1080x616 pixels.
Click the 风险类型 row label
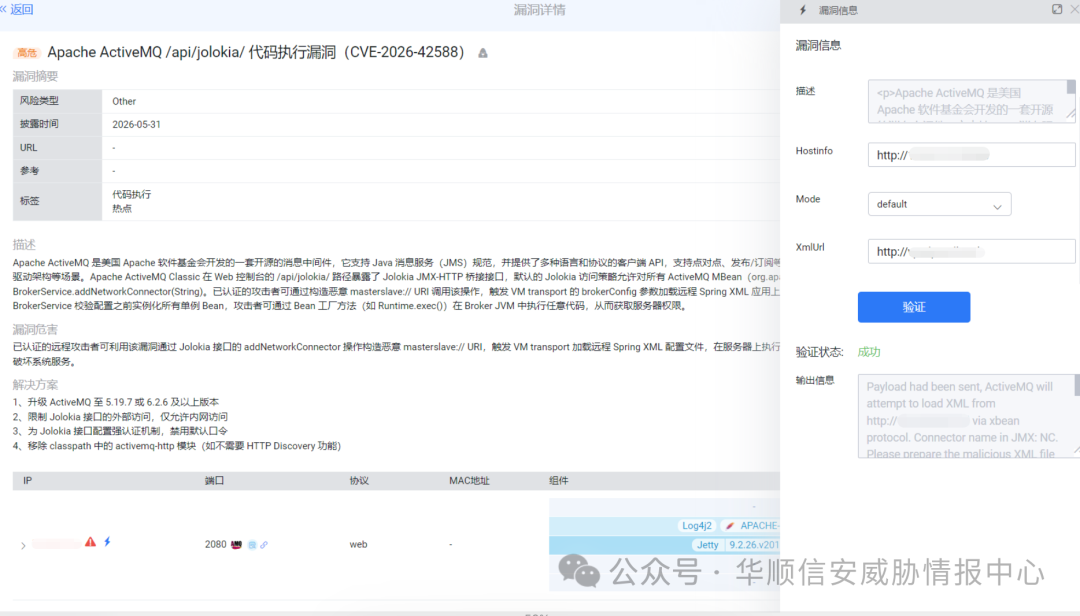click(39, 101)
